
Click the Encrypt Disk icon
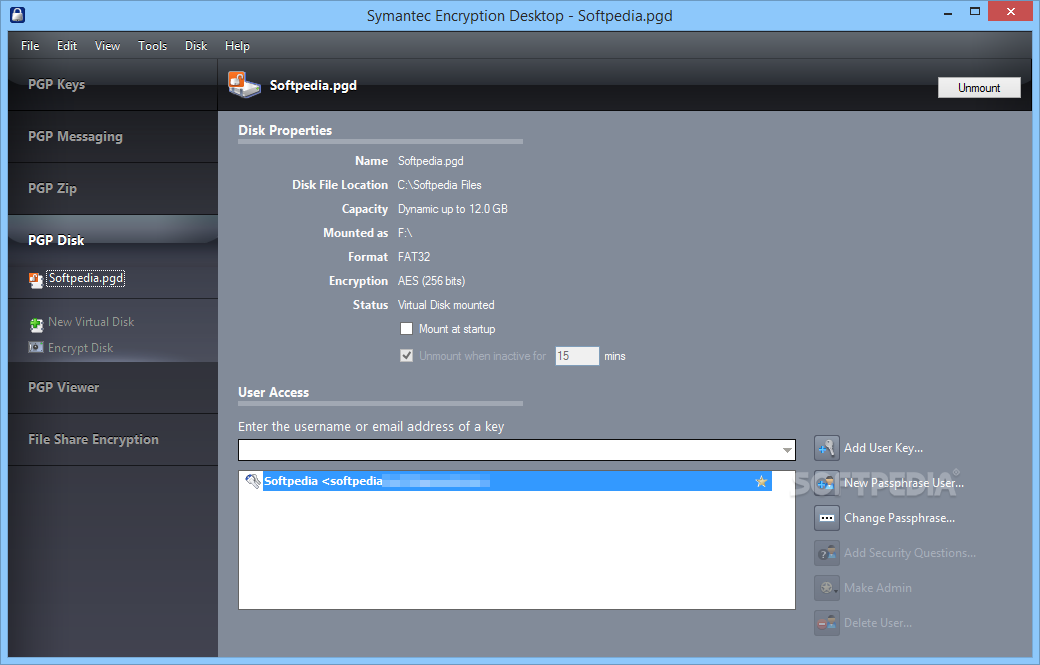coord(36,347)
